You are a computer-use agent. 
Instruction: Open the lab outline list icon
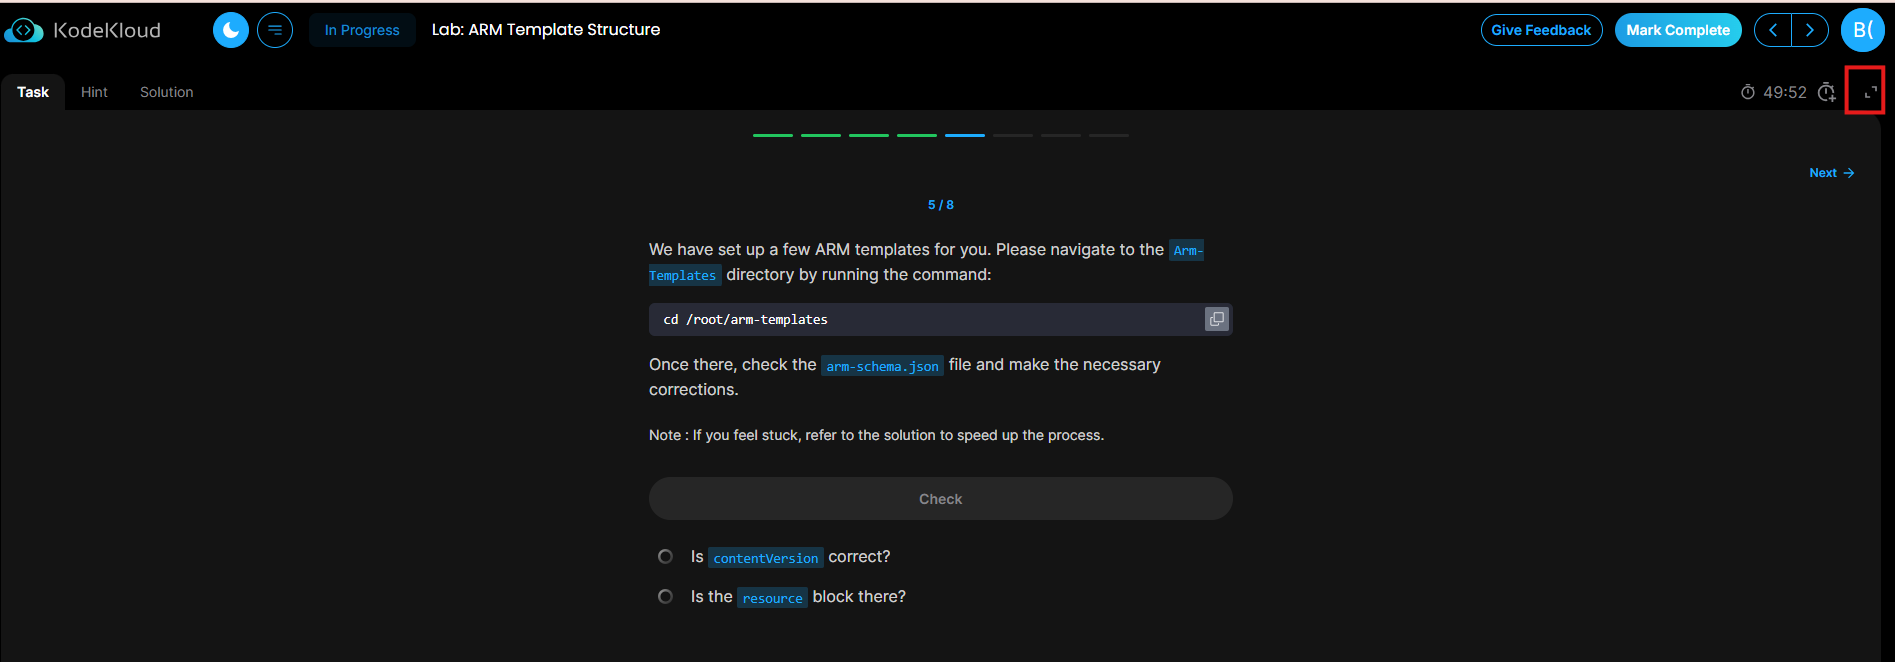tap(275, 30)
